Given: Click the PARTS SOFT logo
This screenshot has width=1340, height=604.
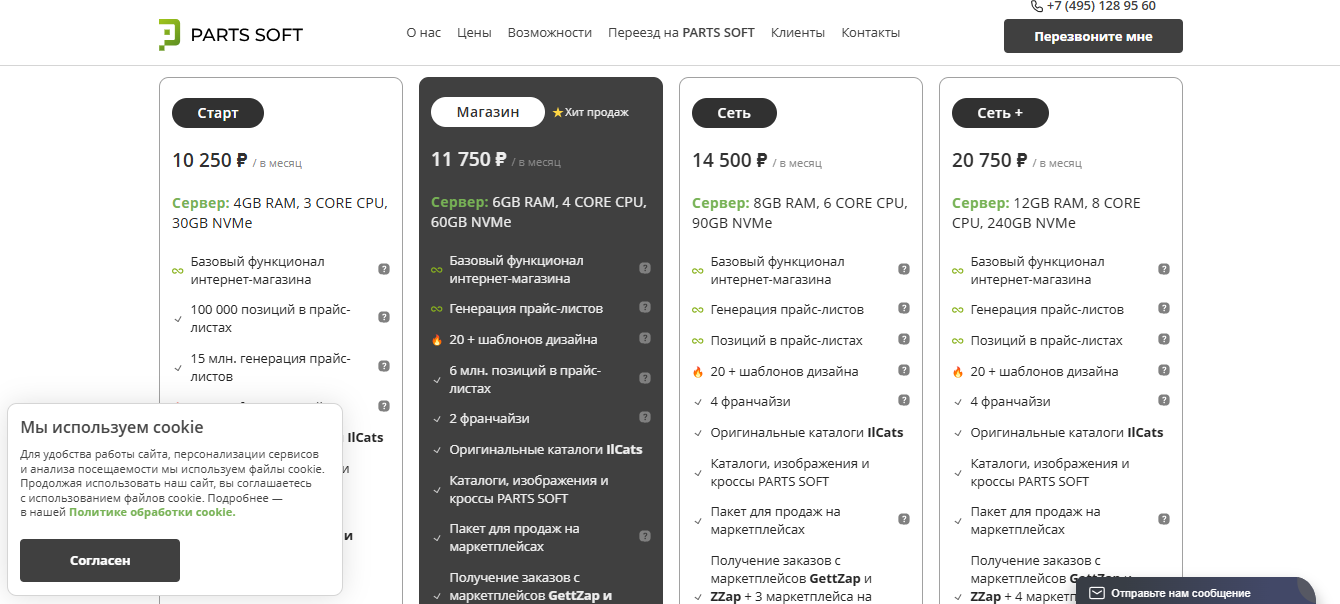Looking at the screenshot, I should tap(231, 35).
